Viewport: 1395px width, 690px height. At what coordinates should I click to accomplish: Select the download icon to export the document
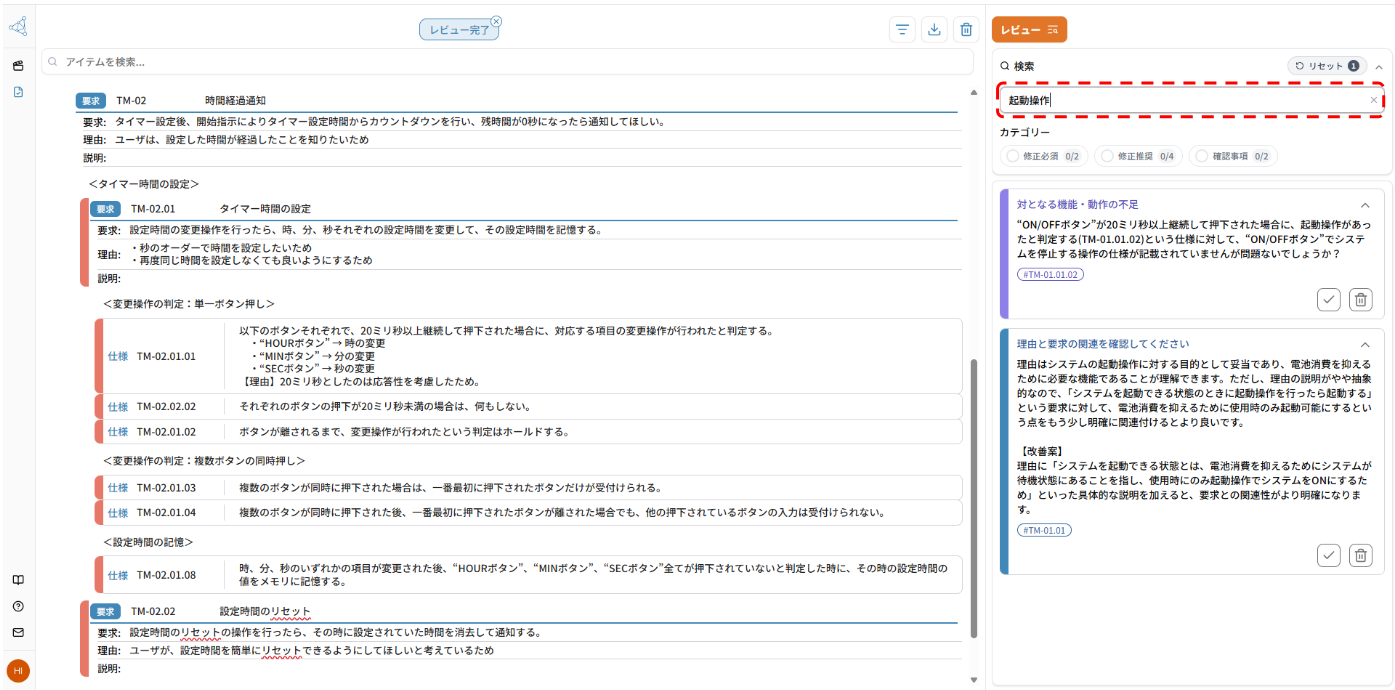934,29
